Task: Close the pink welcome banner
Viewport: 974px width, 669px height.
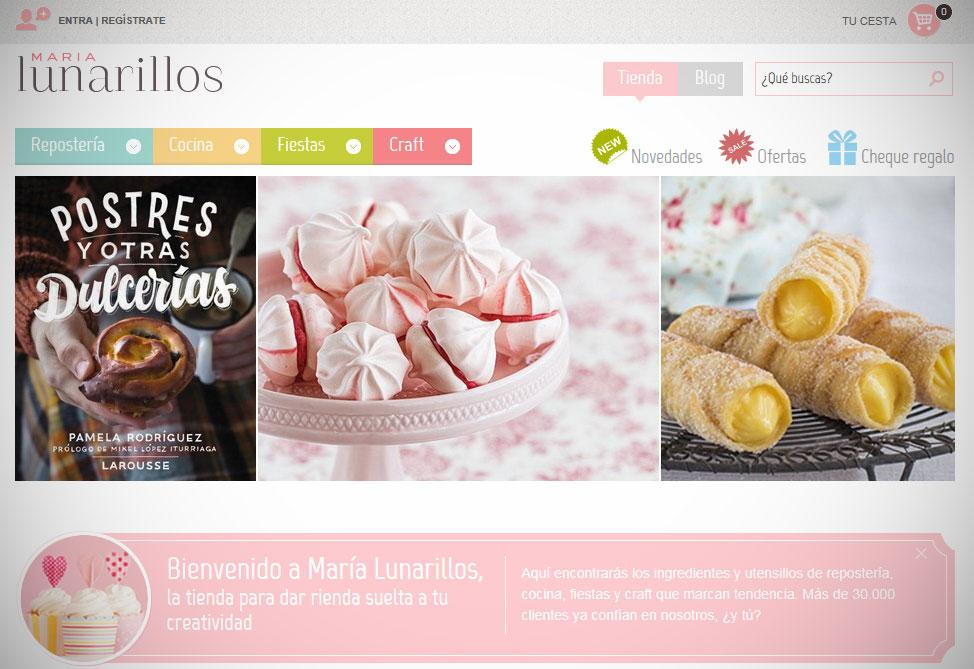Action: [x=921, y=553]
